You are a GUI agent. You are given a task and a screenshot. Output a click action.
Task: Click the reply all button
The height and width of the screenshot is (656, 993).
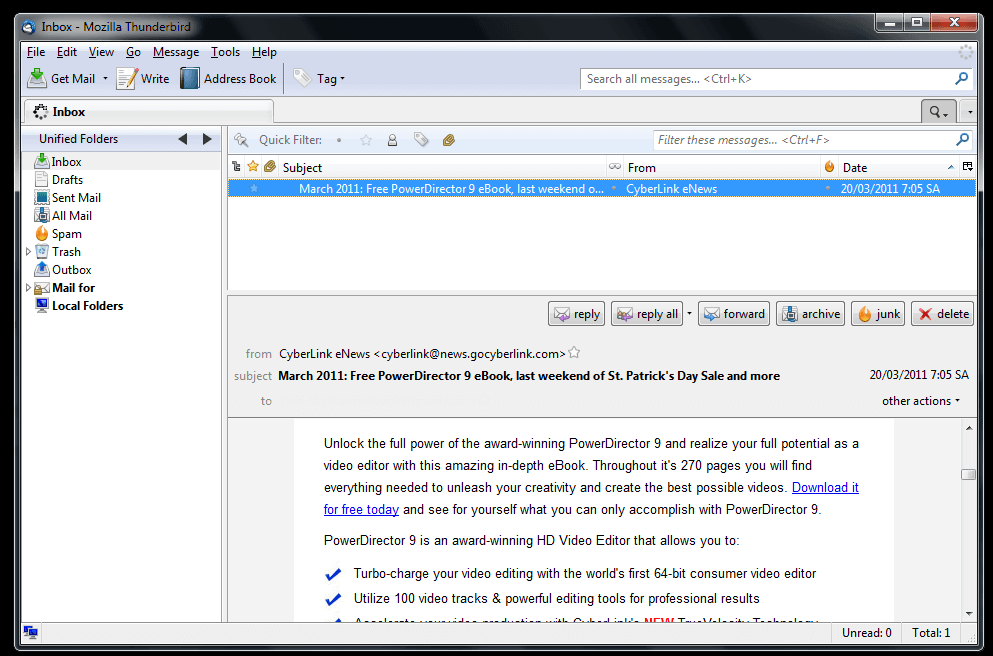[x=648, y=314]
